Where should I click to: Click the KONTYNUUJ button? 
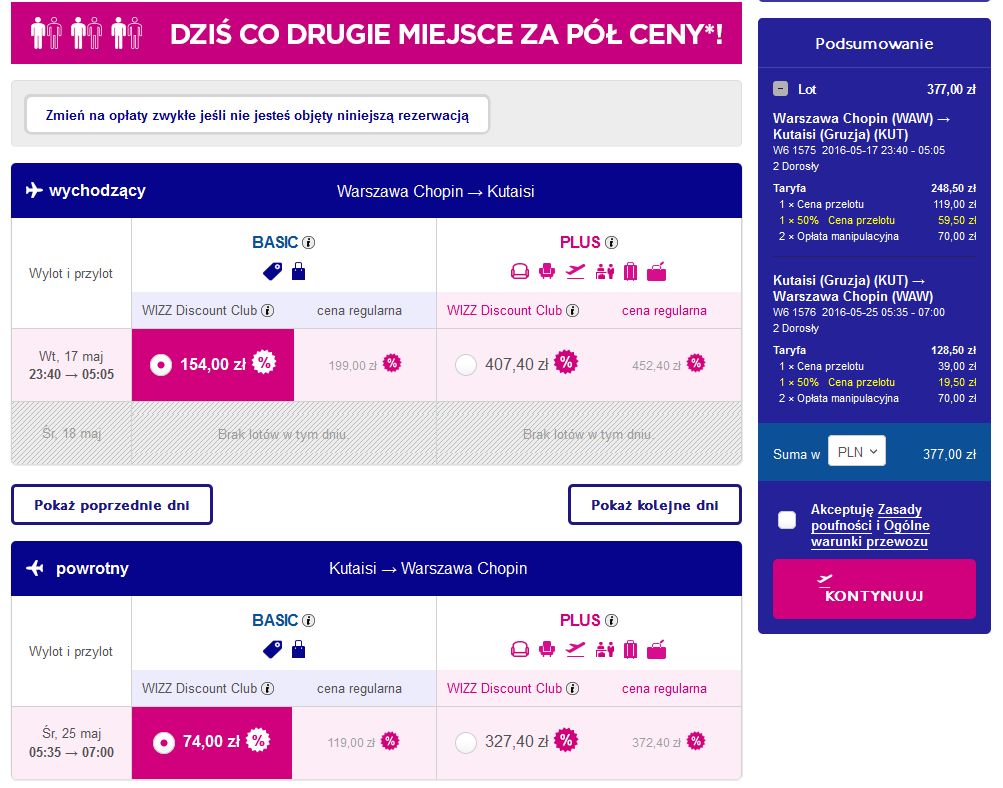[x=874, y=589]
